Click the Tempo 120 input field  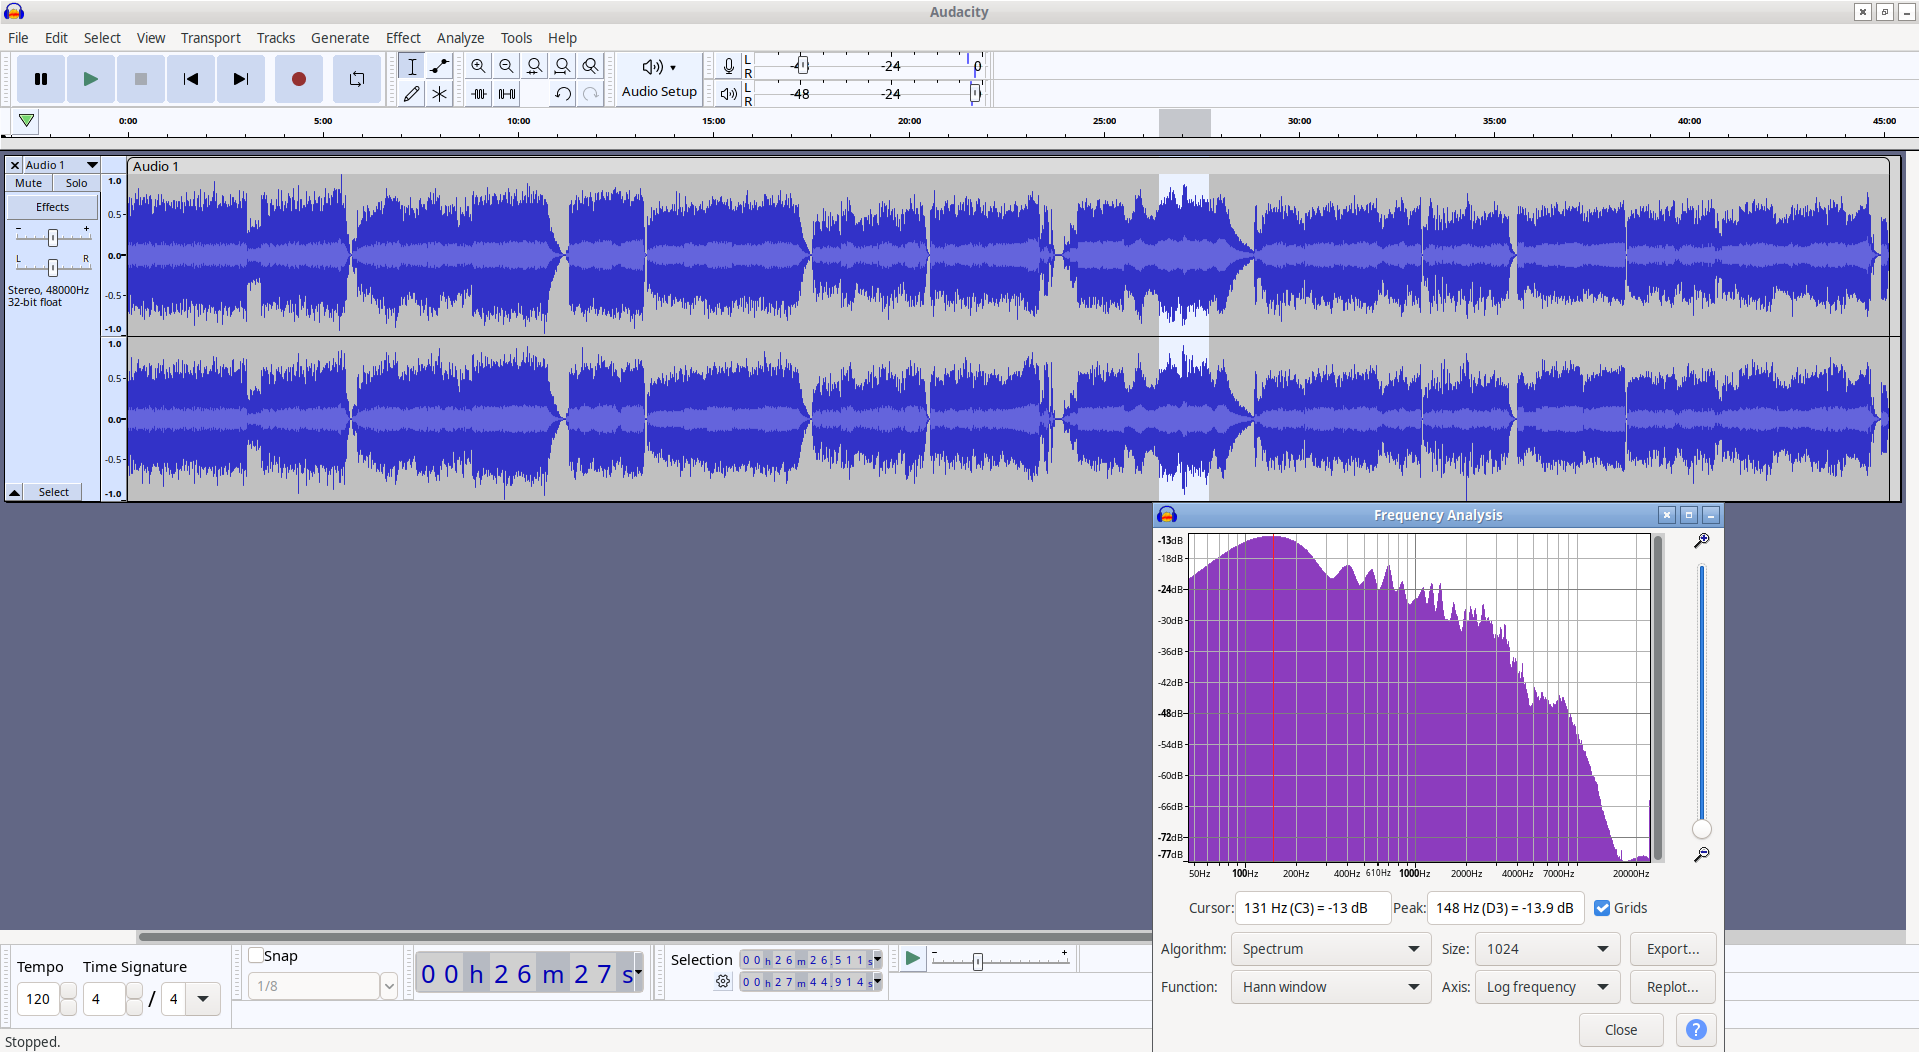[x=39, y=999]
